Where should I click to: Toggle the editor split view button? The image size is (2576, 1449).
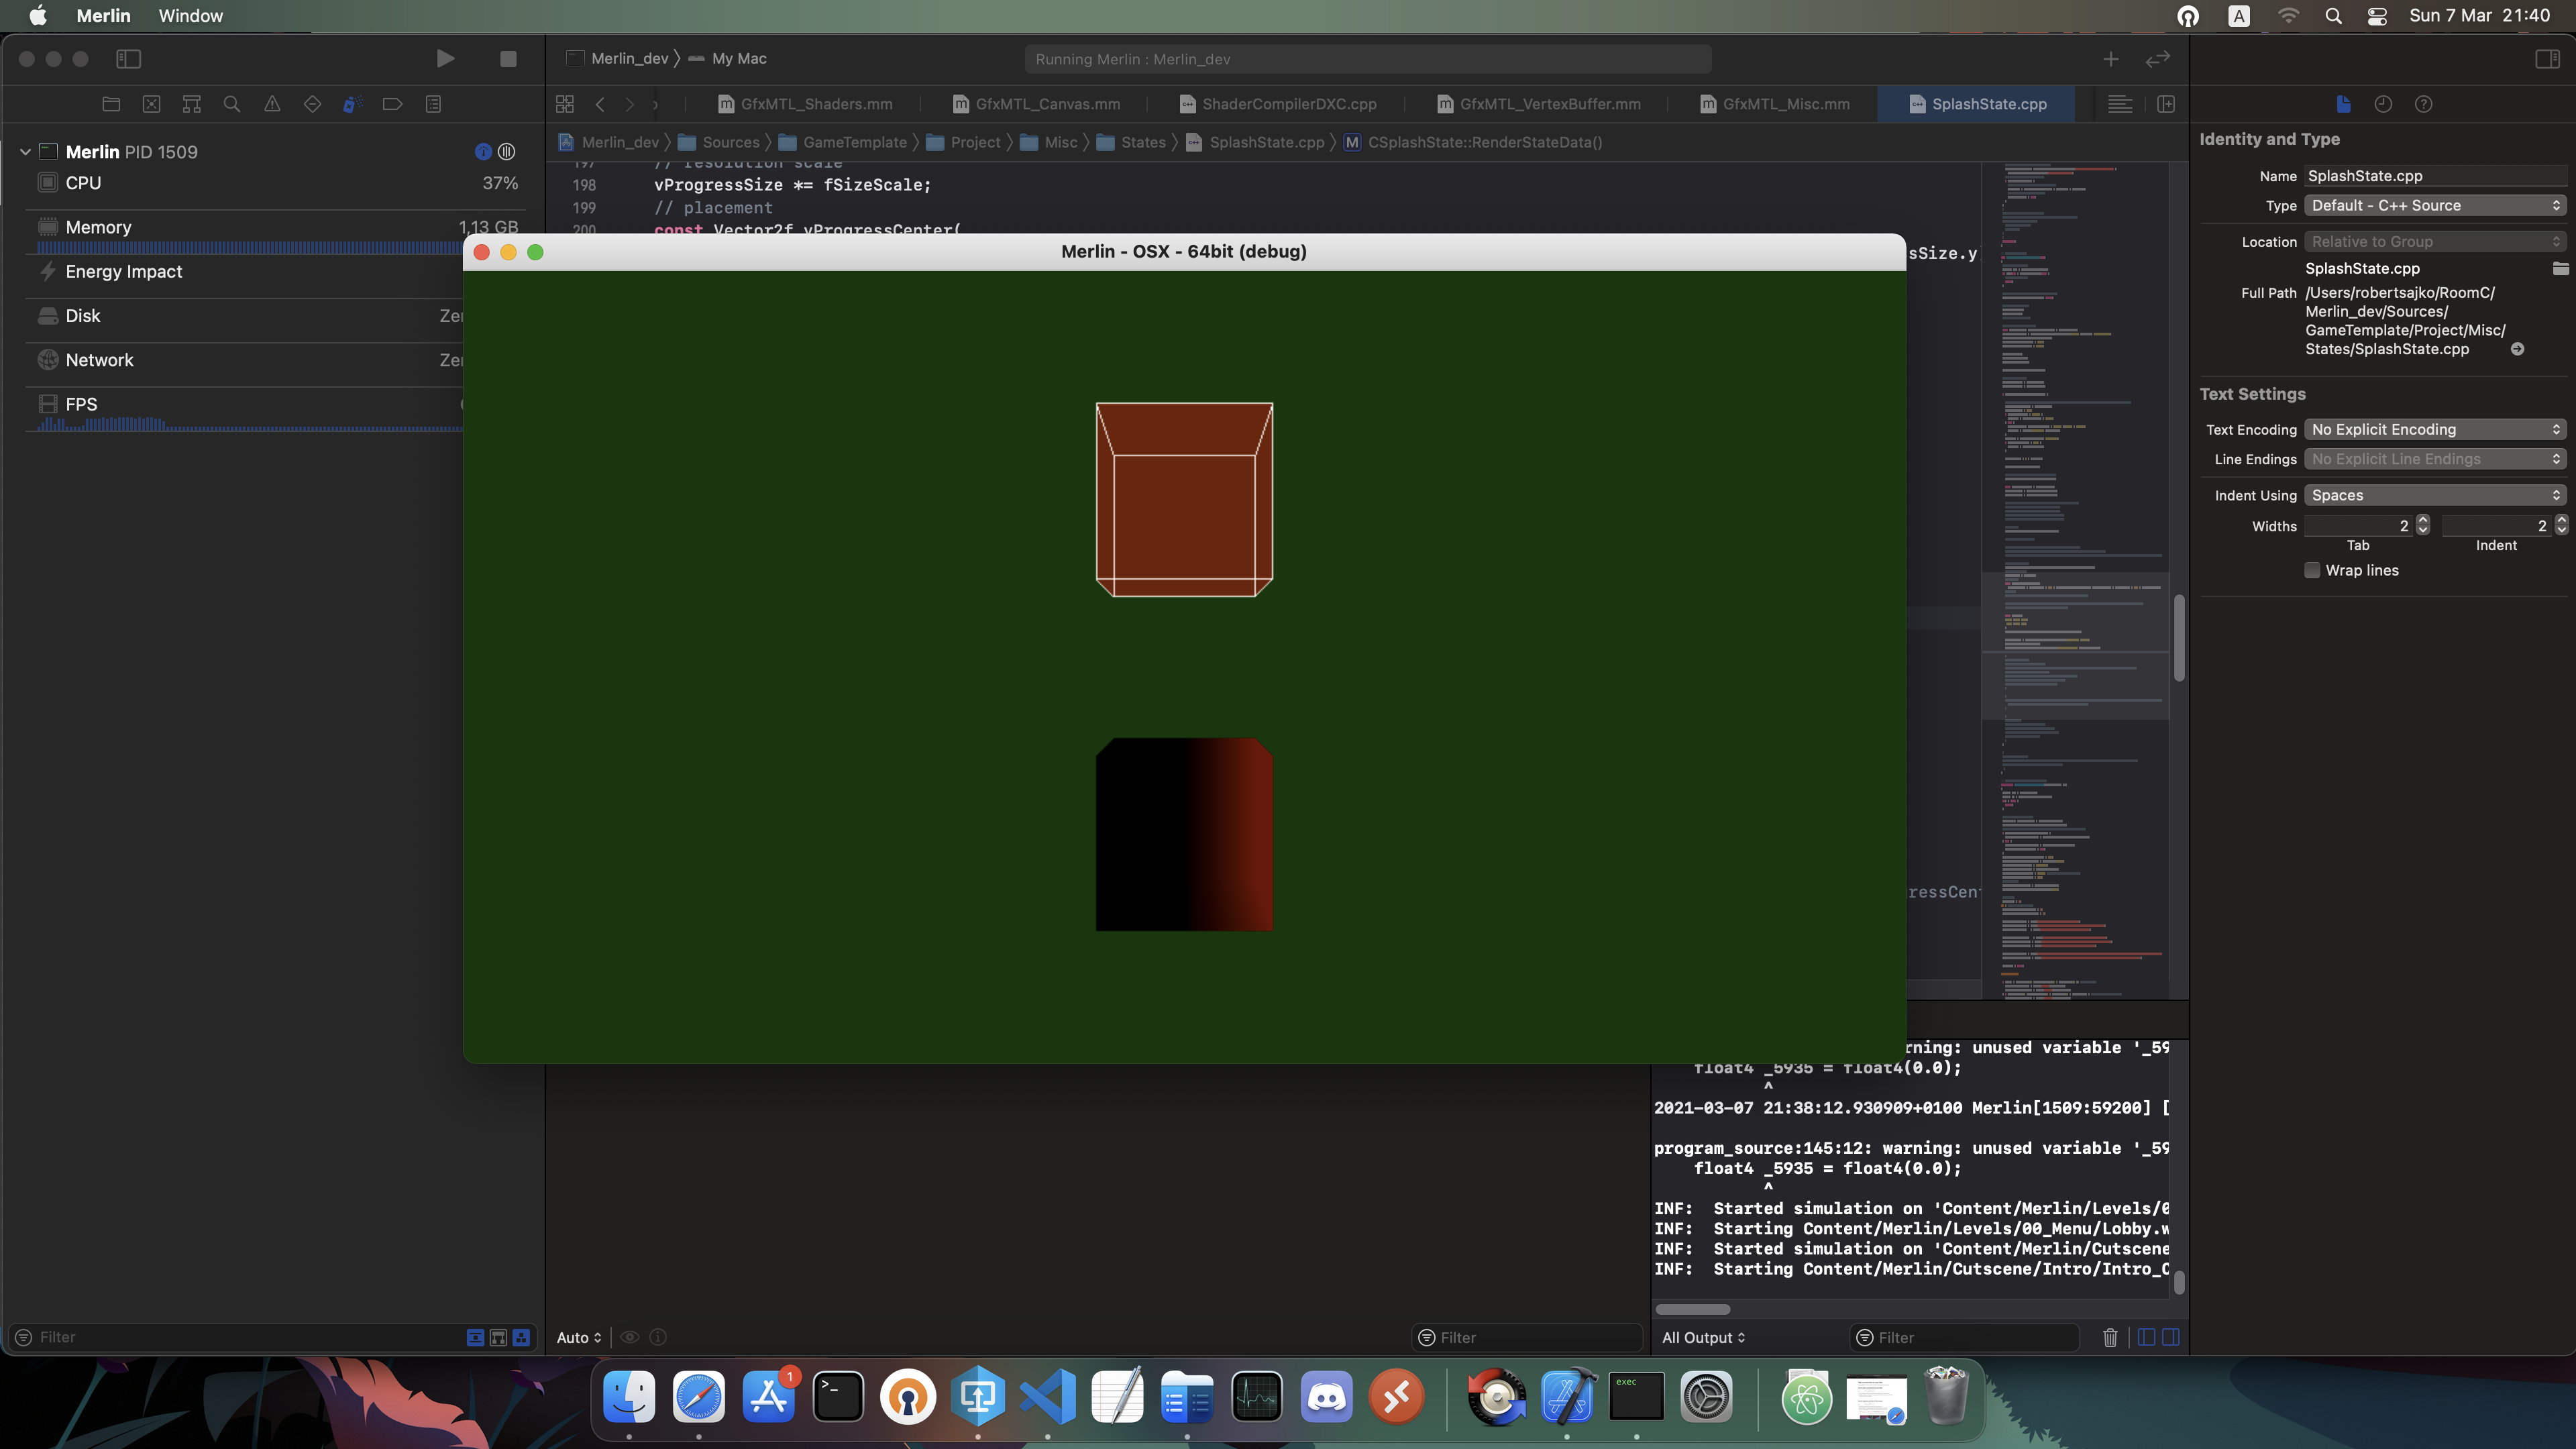point(2166,104)
